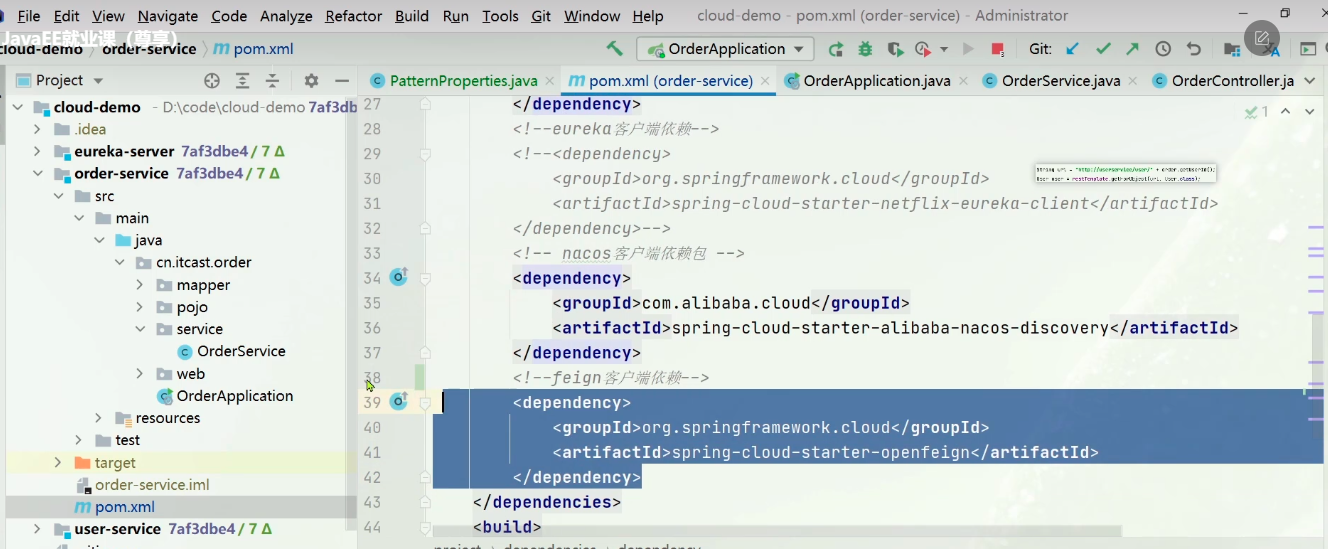1328x549 pixels.
Task: Click the Build project hammer icon
Action: (614, 49)
